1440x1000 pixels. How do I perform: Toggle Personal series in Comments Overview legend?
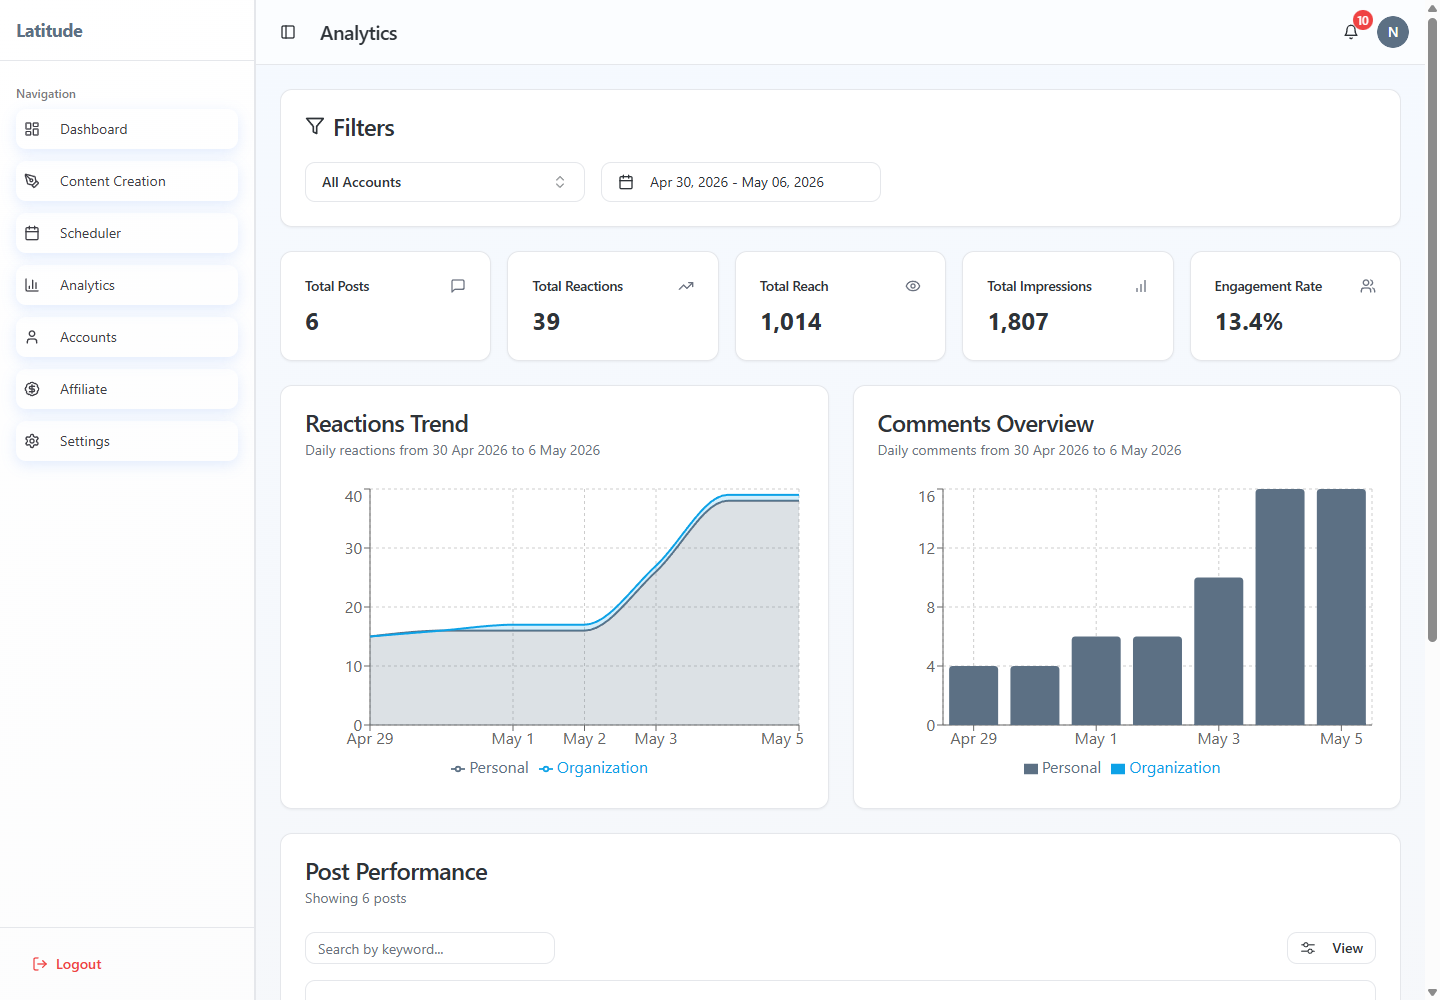(1062, 768)
